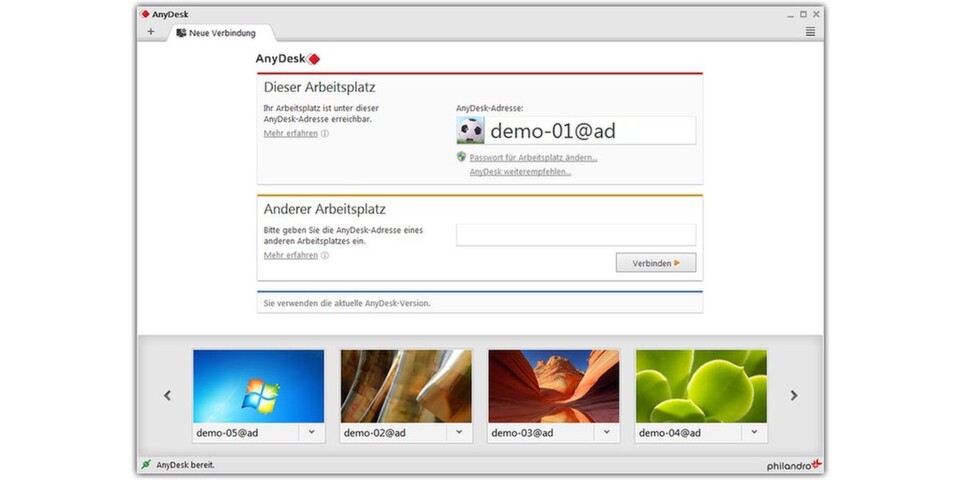This screenshot has width=960, height=480.
Task: Click info icon in Dieser Arbeitsplatz section
Action: point(324,133)
